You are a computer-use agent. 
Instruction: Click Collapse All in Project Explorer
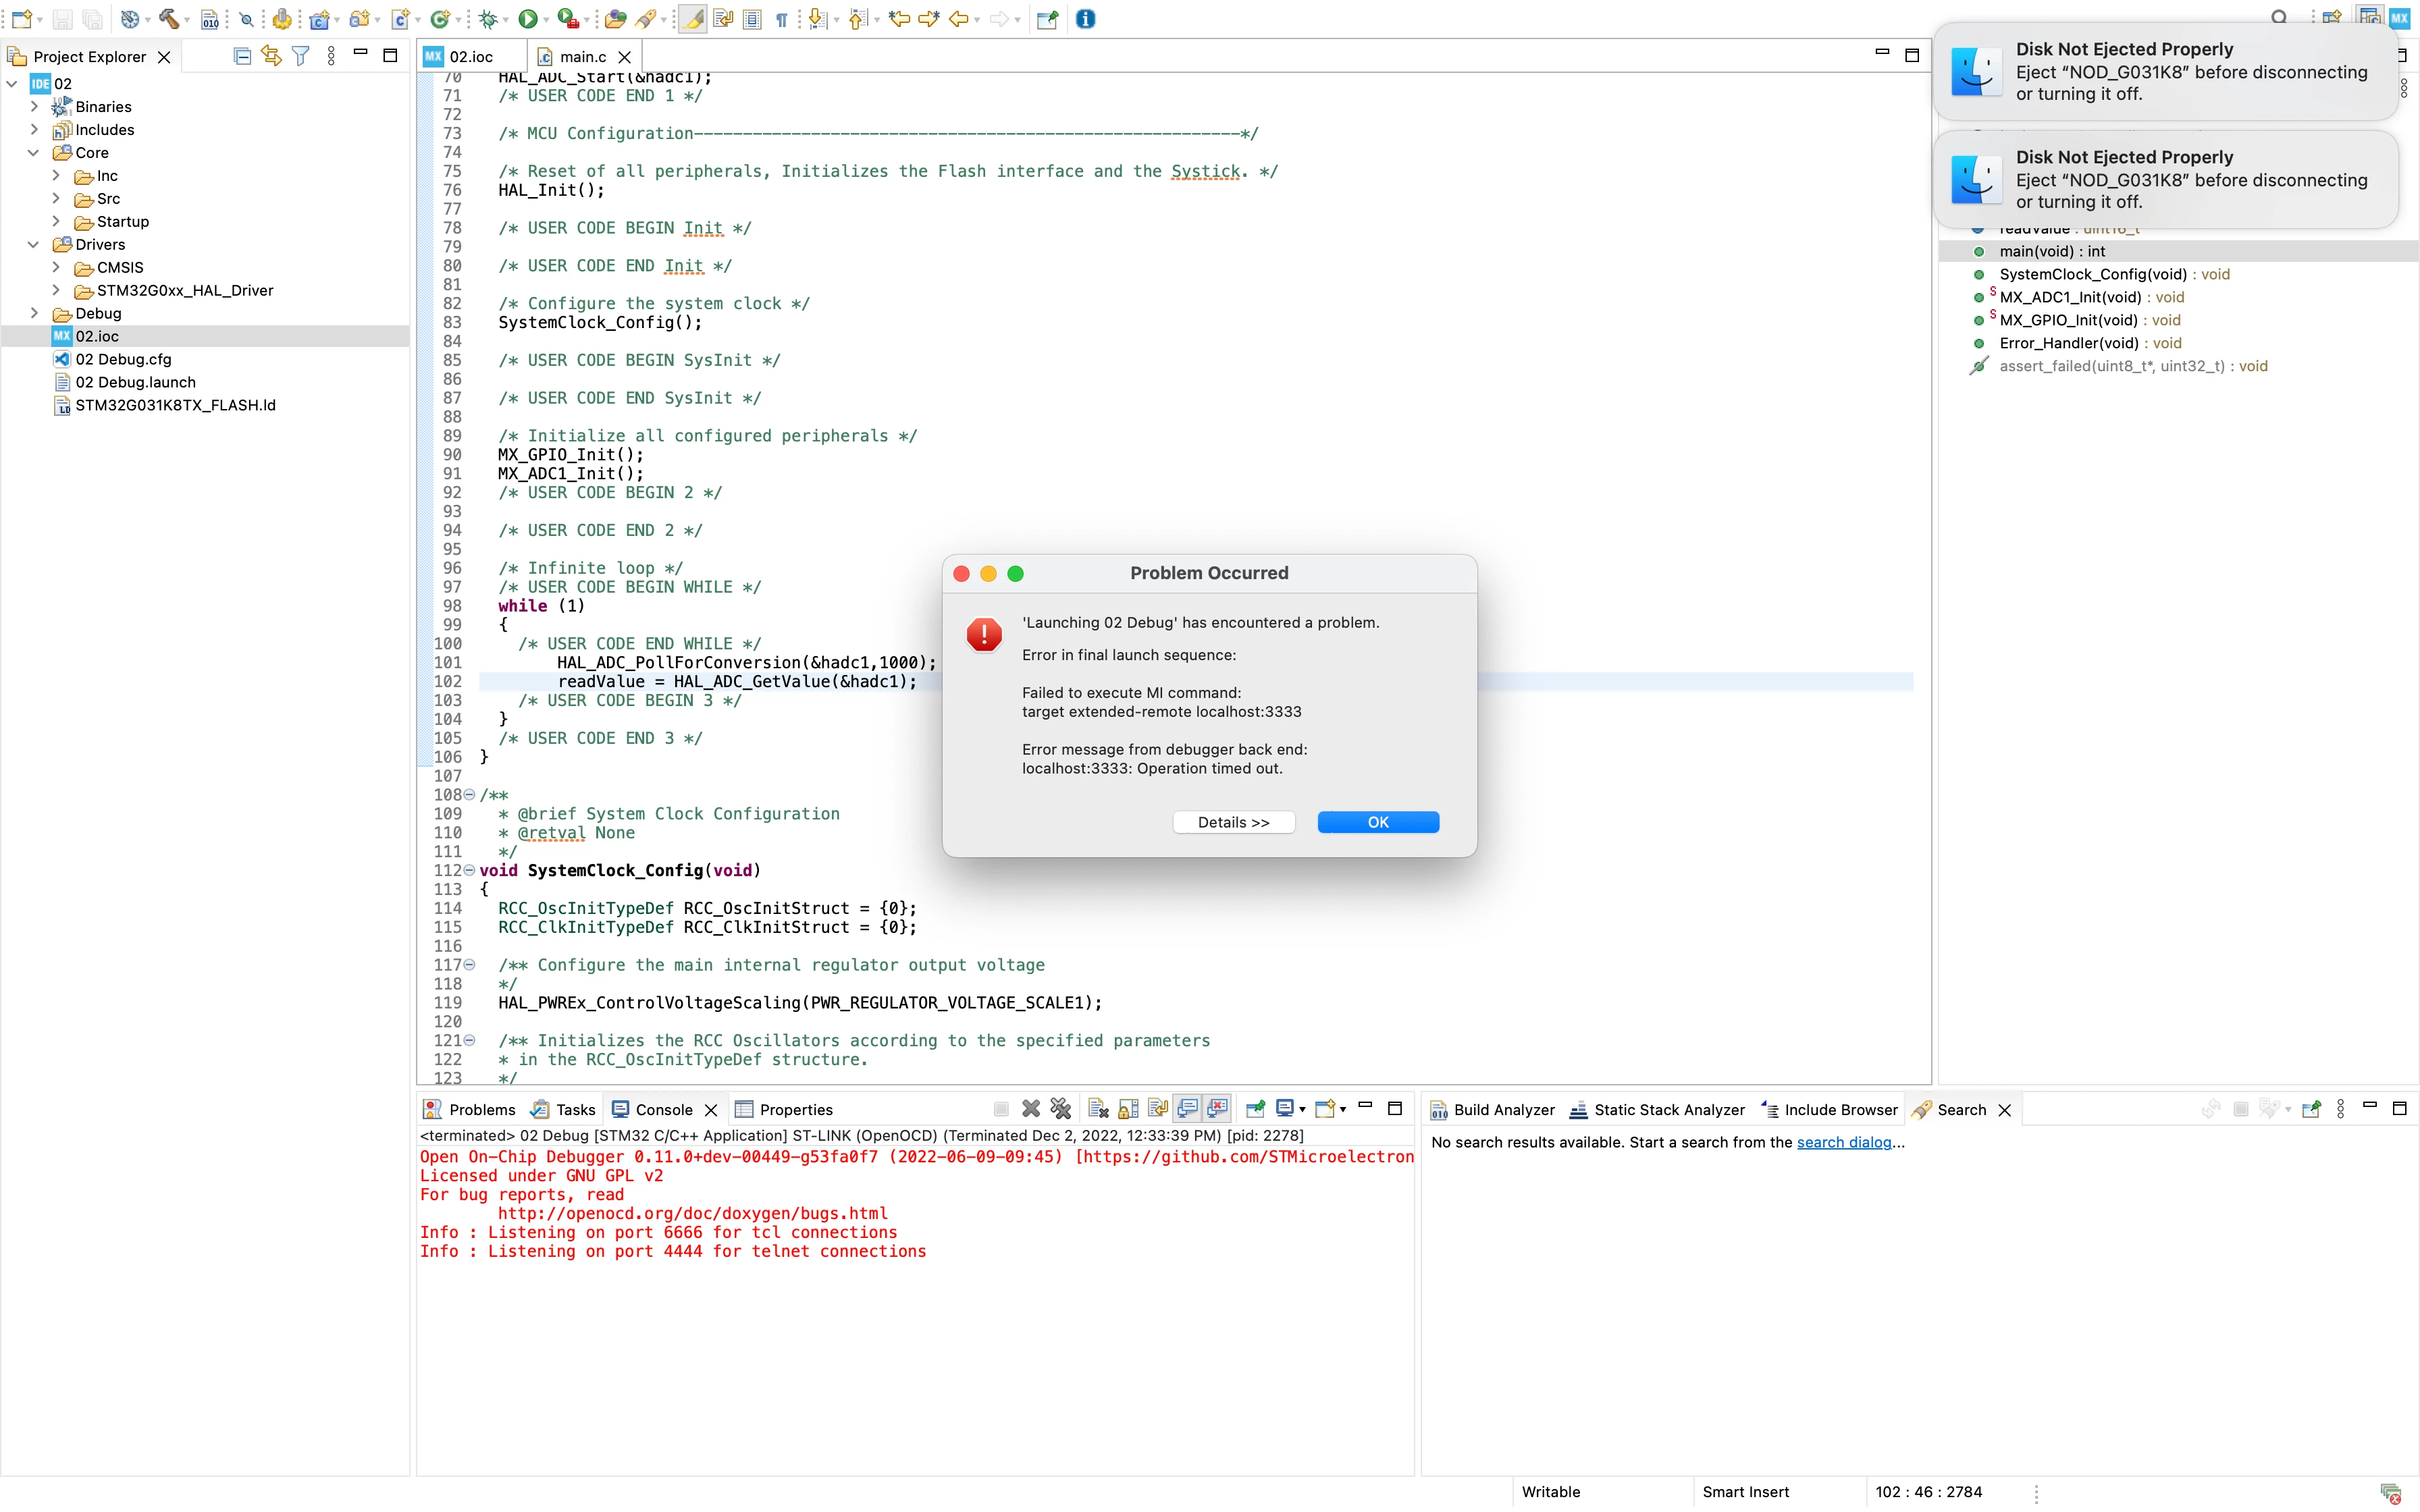[242, 56]
